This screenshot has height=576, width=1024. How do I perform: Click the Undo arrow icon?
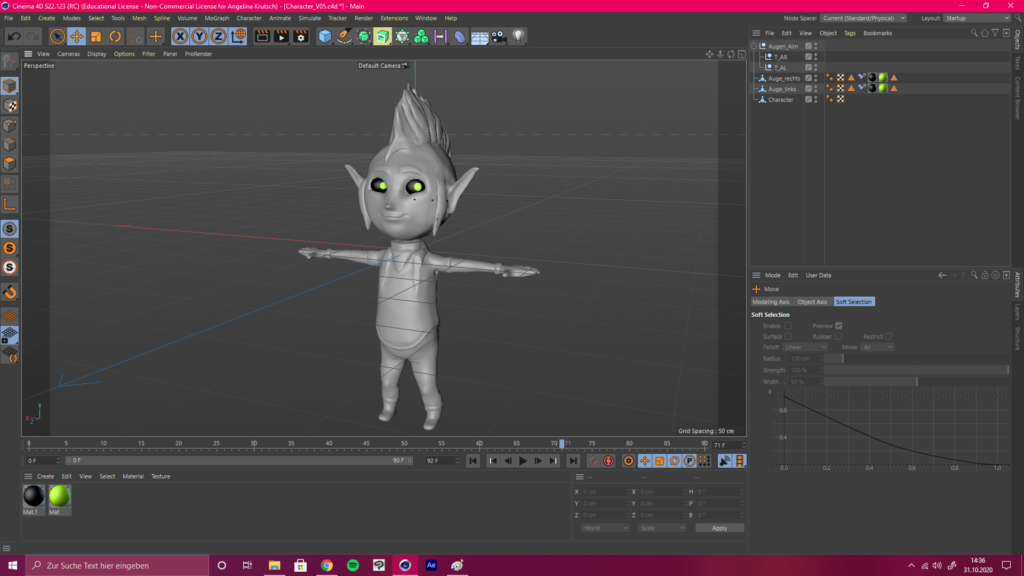(x=14, y=37)
